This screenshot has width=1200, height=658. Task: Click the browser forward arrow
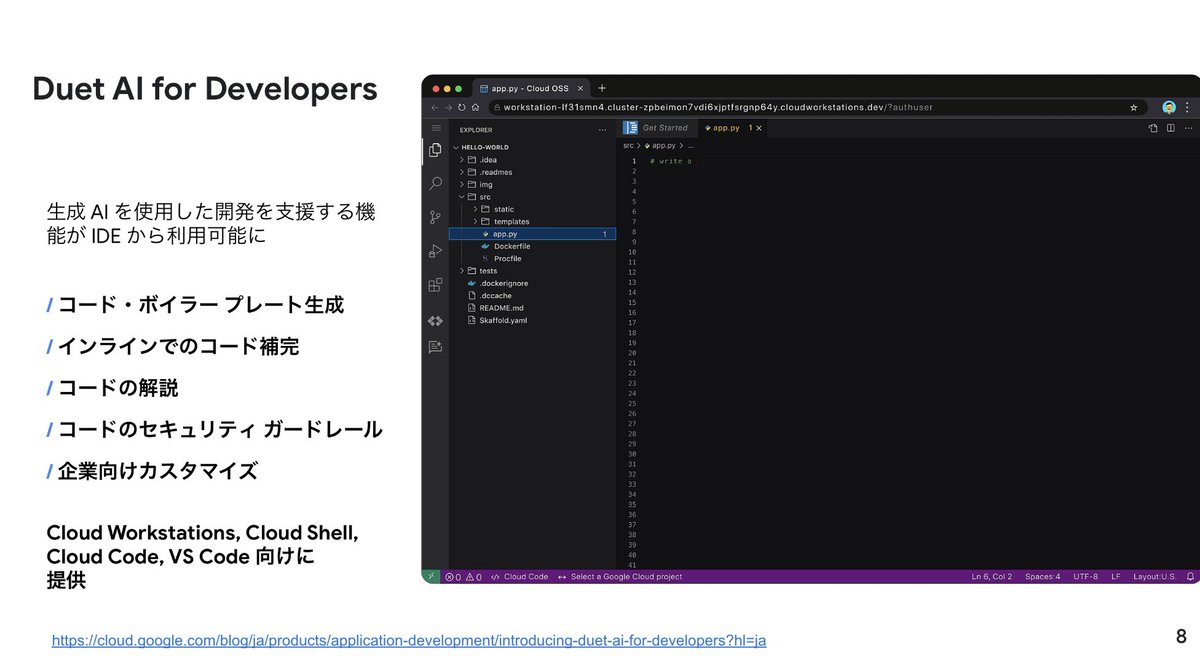tap(448, 107)
